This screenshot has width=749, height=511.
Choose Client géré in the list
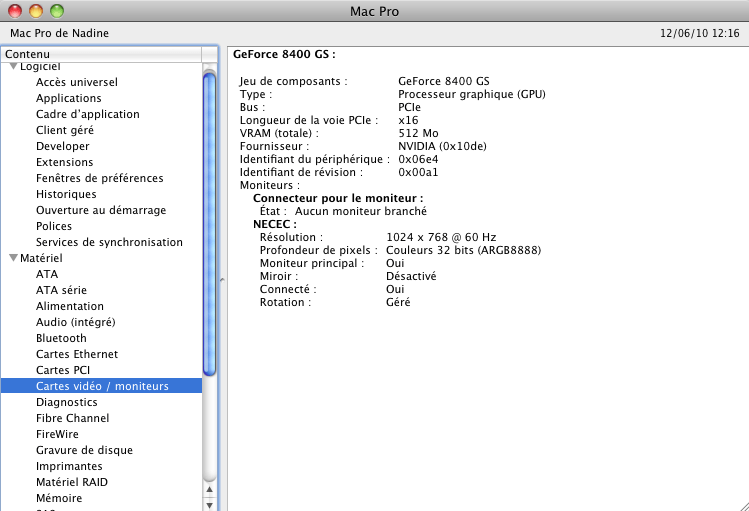pyautogui.click(x=64, y=130)
